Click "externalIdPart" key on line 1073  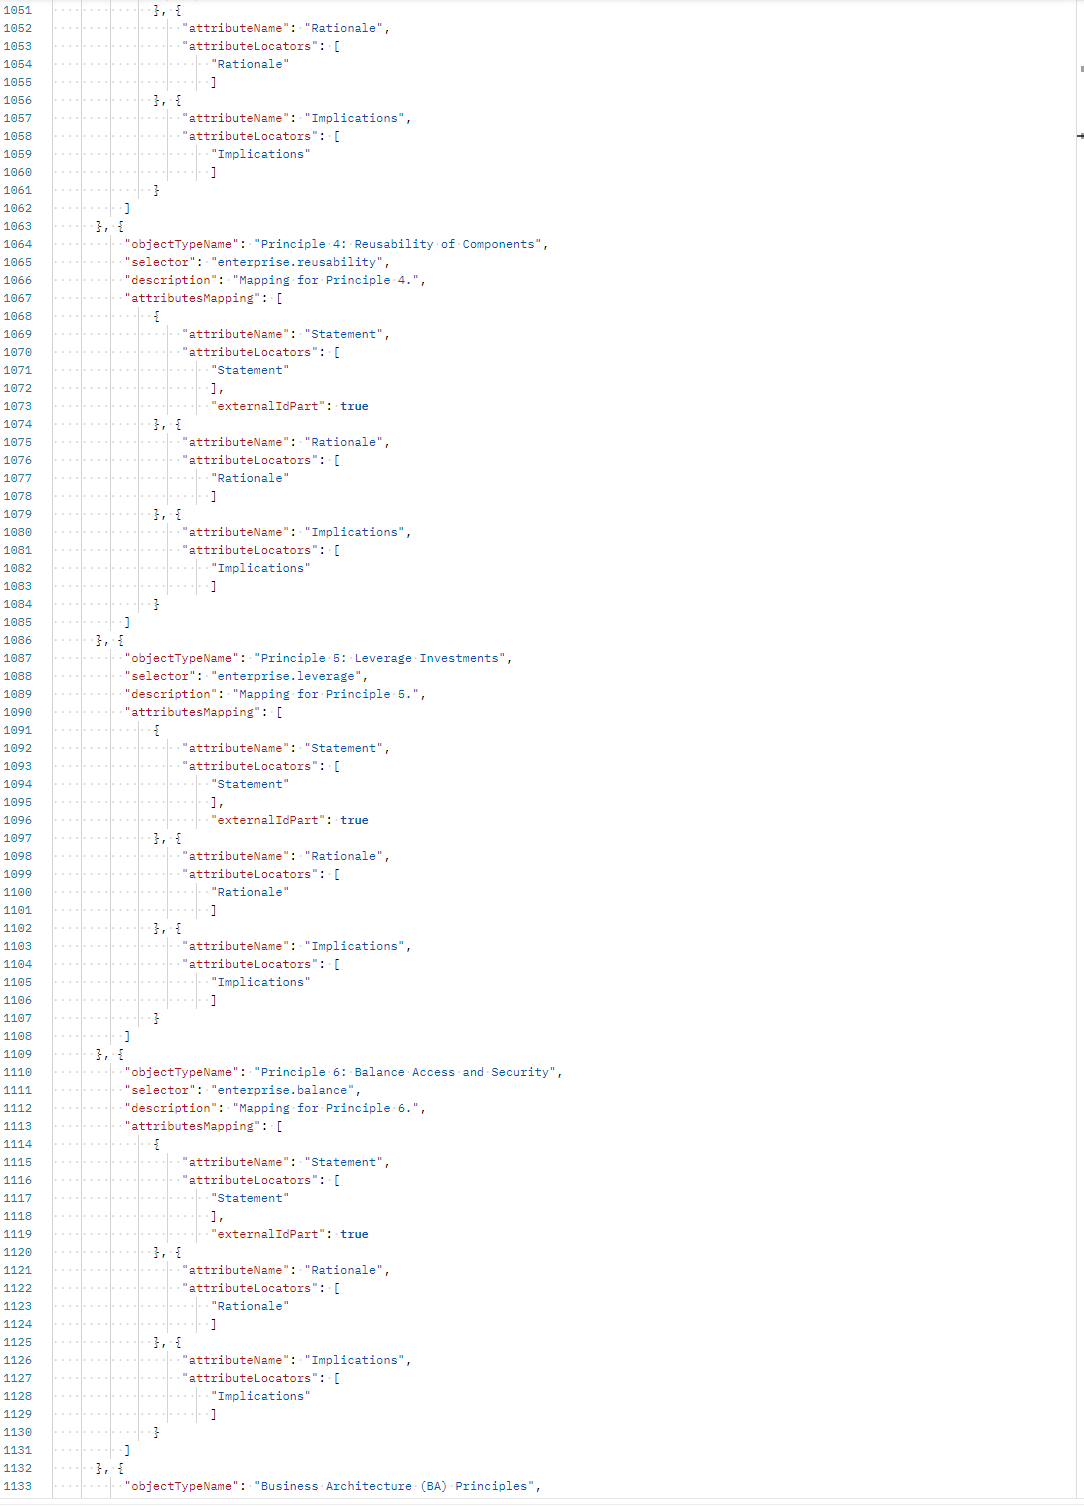(268, 406)
